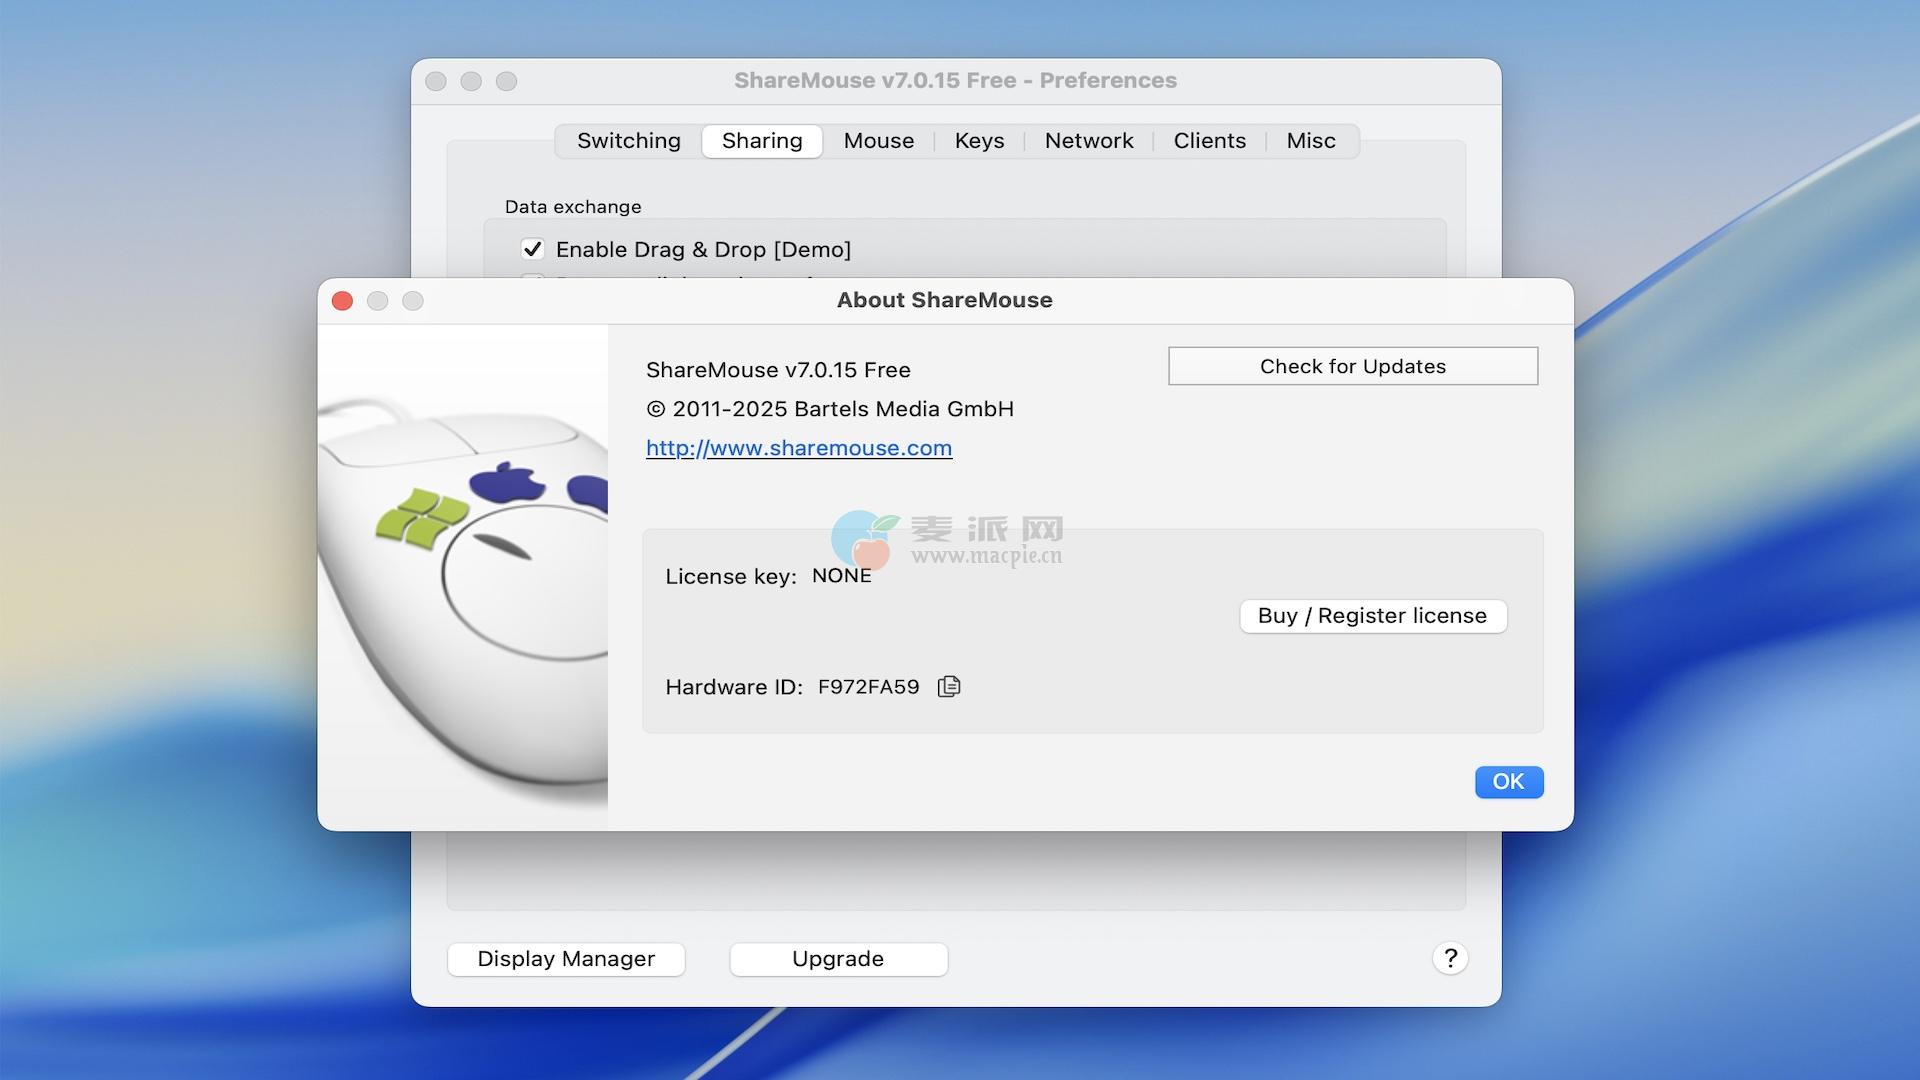Screen dimensions: 1920x1080
Task: Open the sharemouse.com website link
Action: click(798, 448)
